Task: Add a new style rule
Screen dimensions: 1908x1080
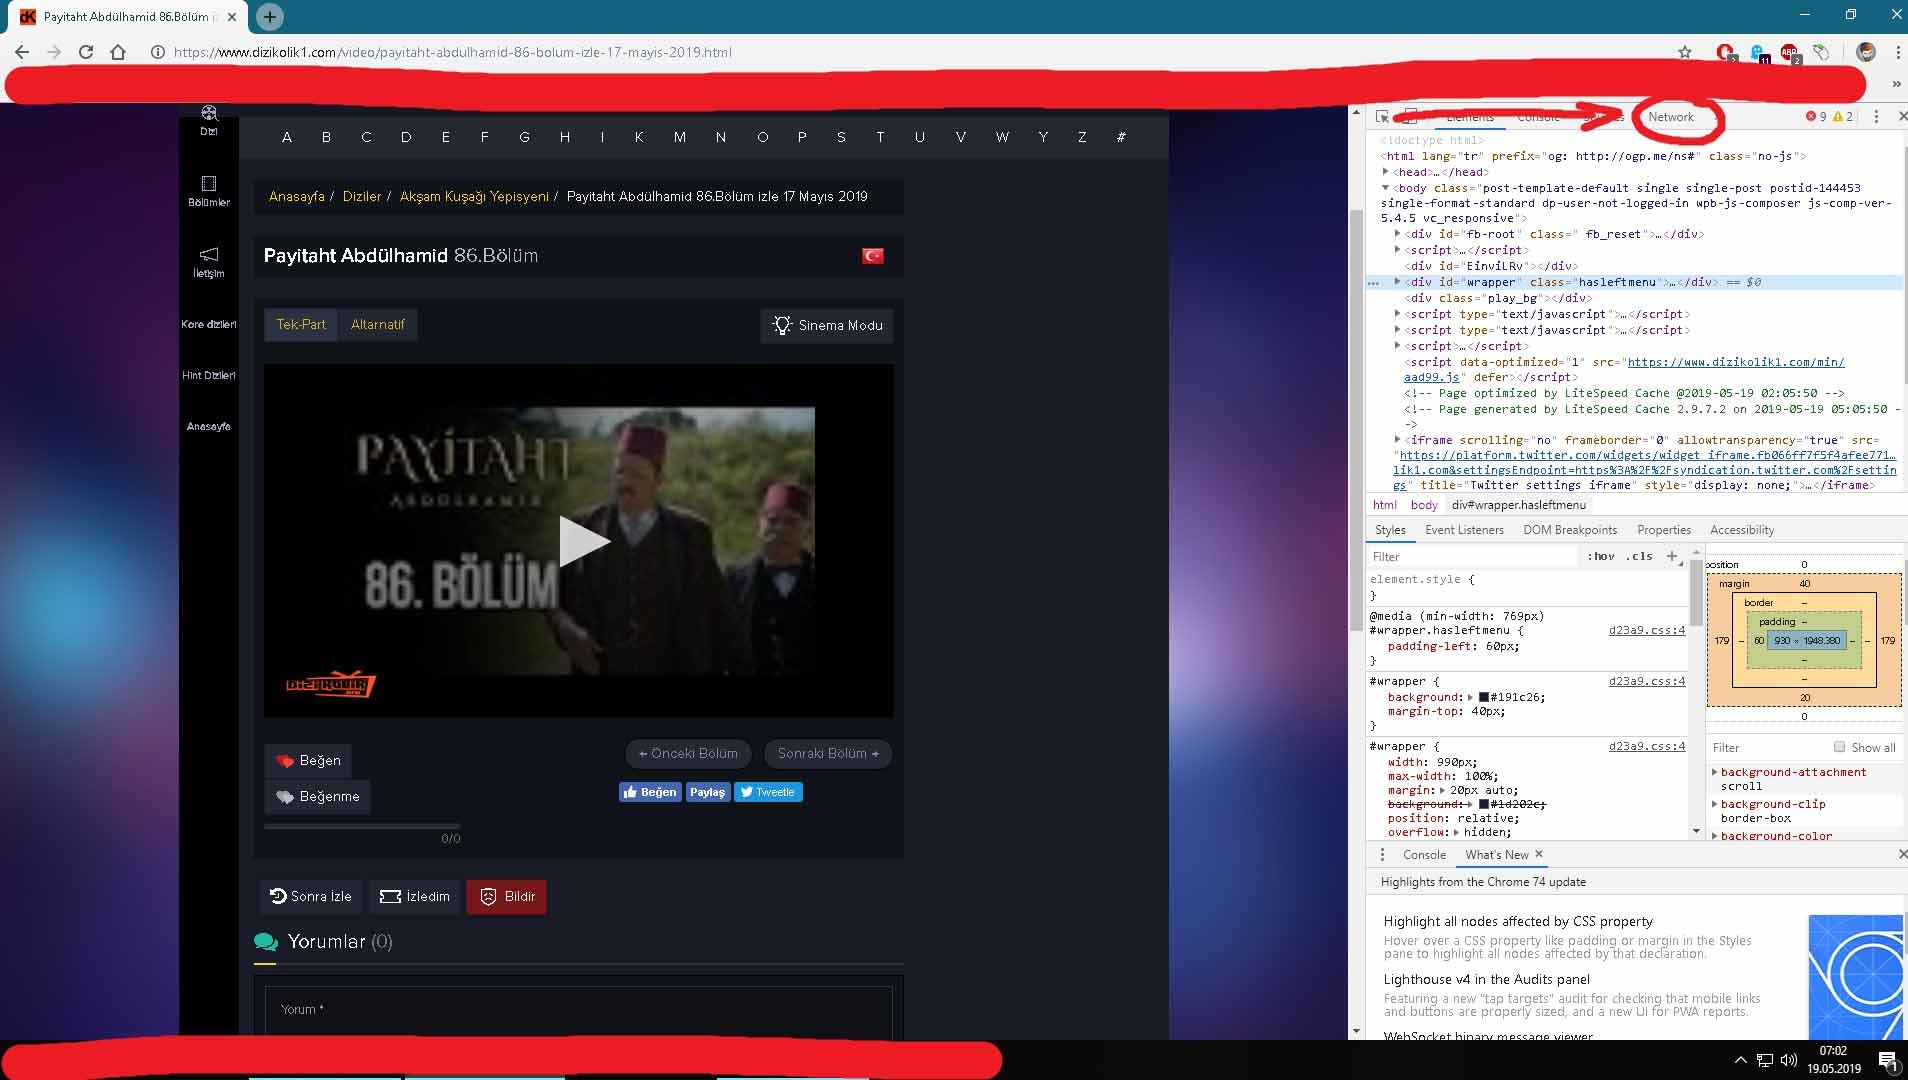Action: [x=1672, y=557]
